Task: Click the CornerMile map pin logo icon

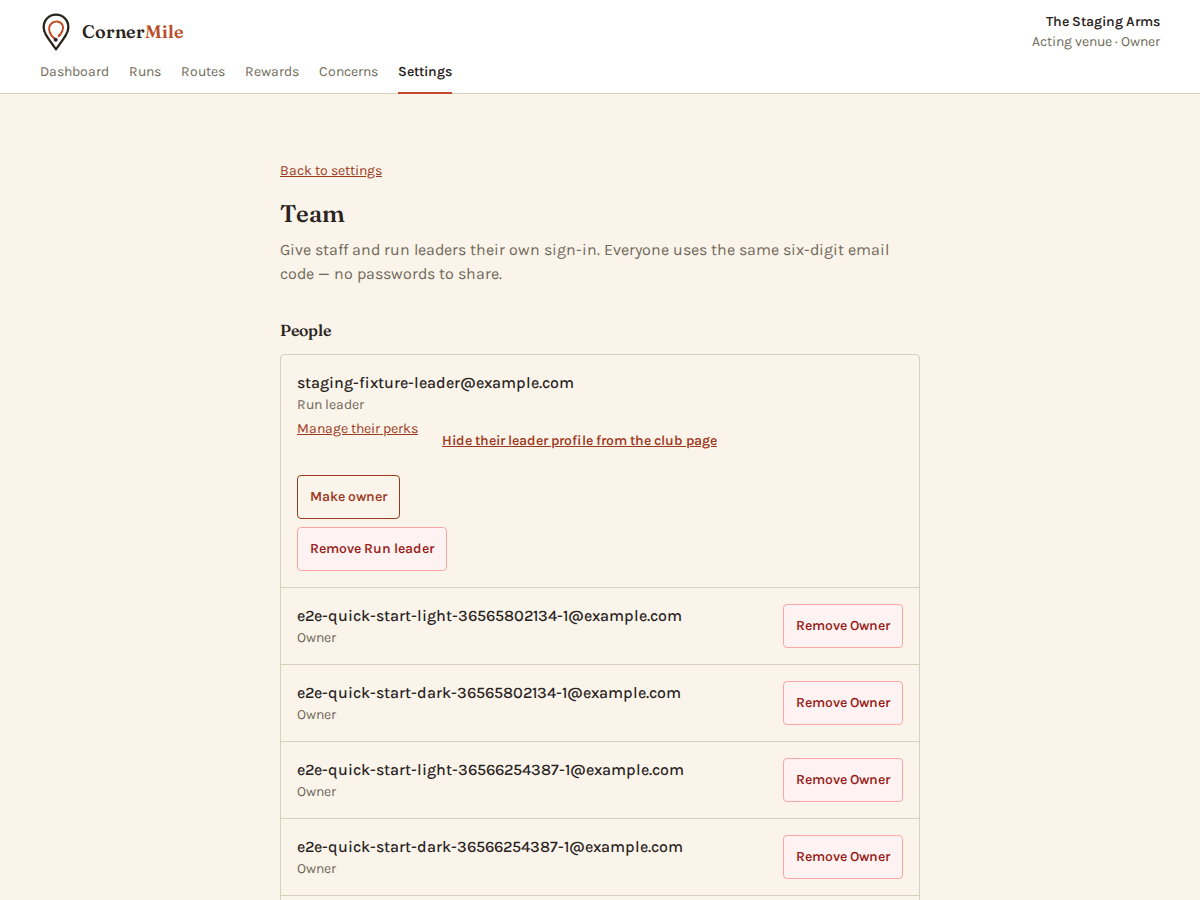Action: pos(56,32)
